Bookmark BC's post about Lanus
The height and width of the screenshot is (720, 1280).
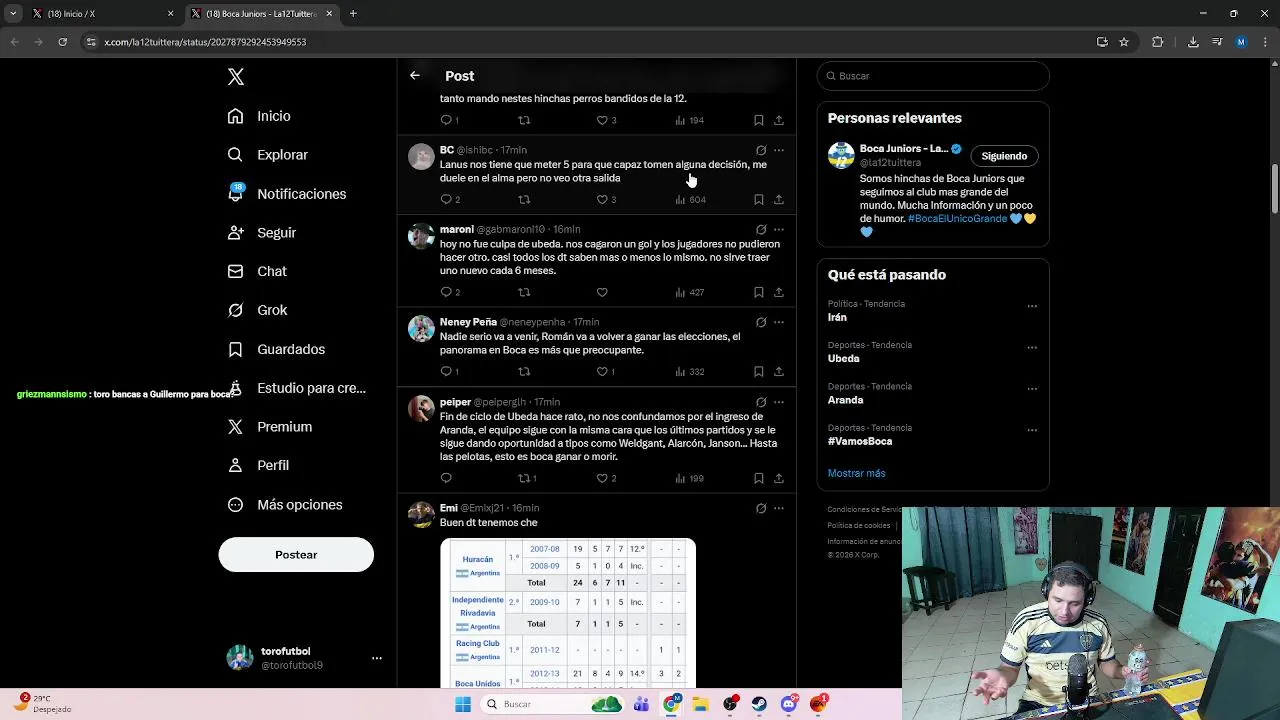759,200
